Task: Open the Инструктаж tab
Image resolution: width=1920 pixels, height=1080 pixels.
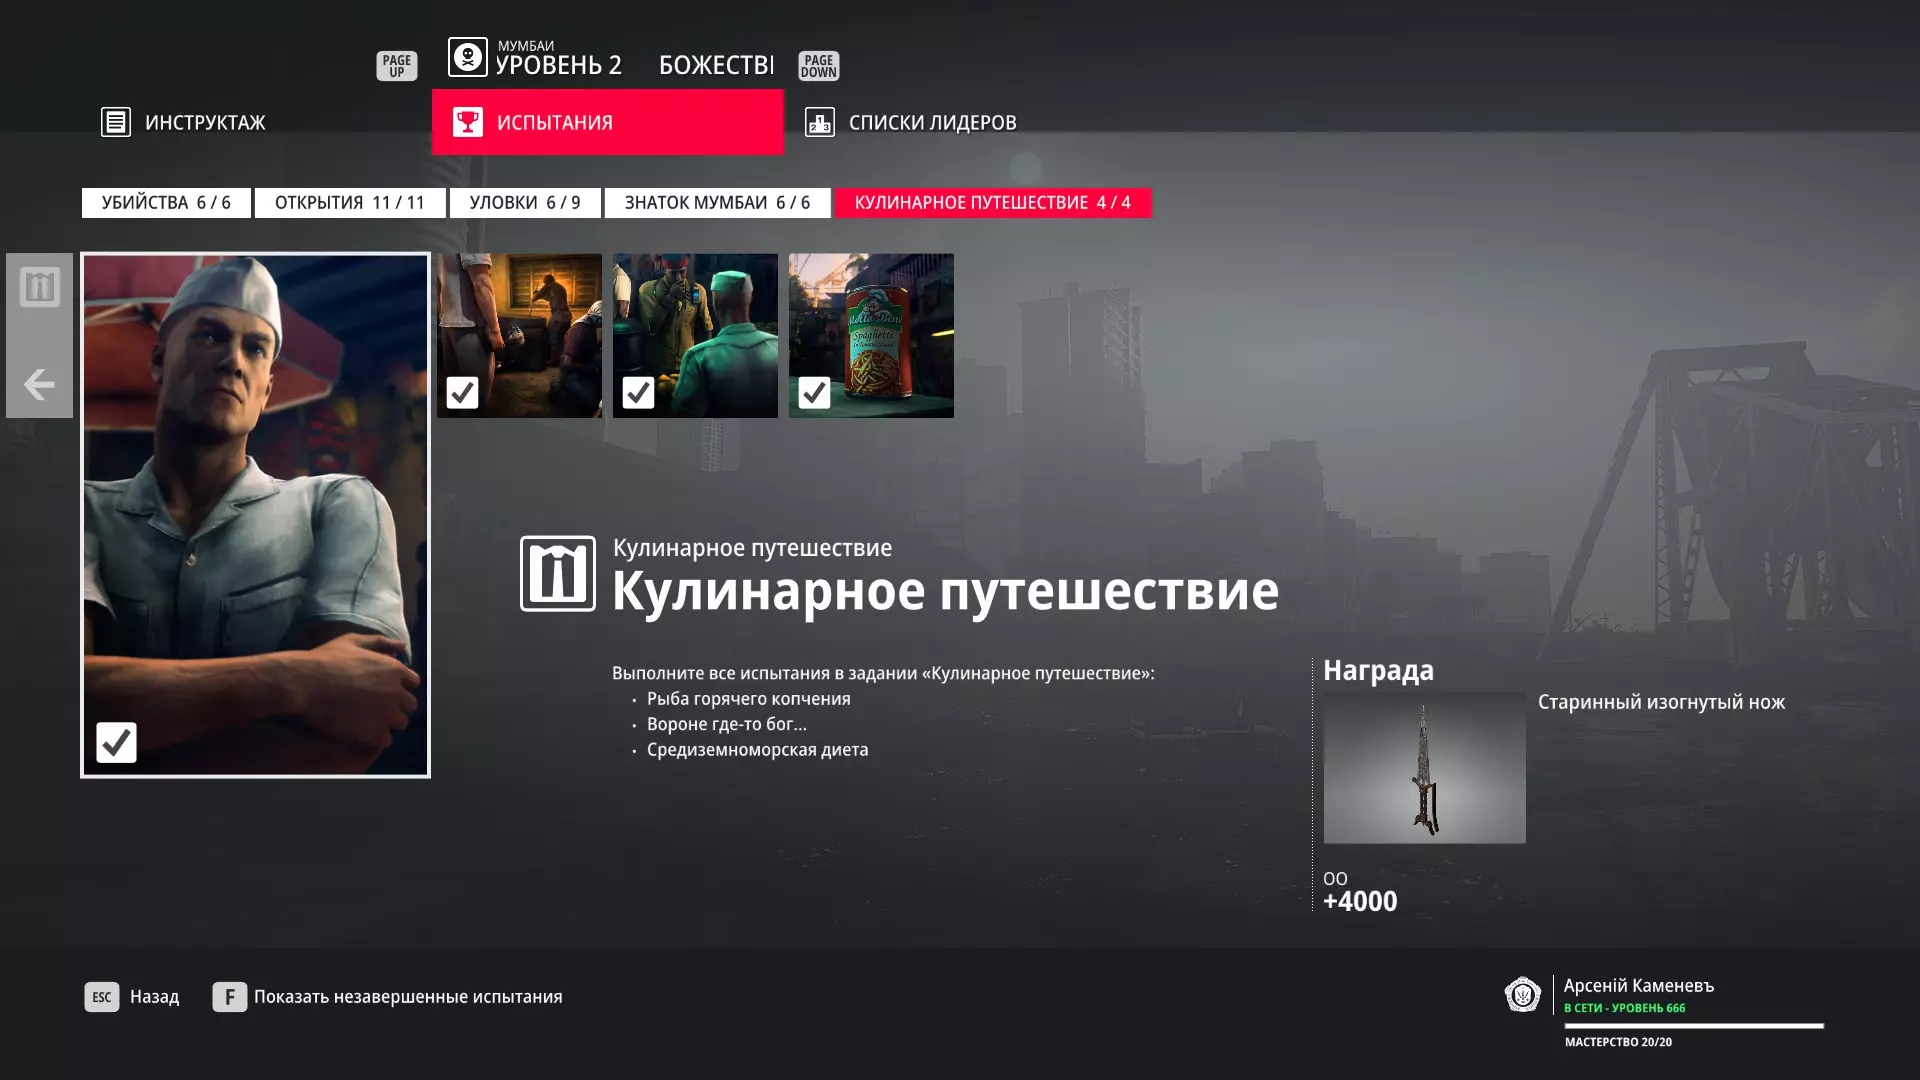Action: [x=205, y=122]
